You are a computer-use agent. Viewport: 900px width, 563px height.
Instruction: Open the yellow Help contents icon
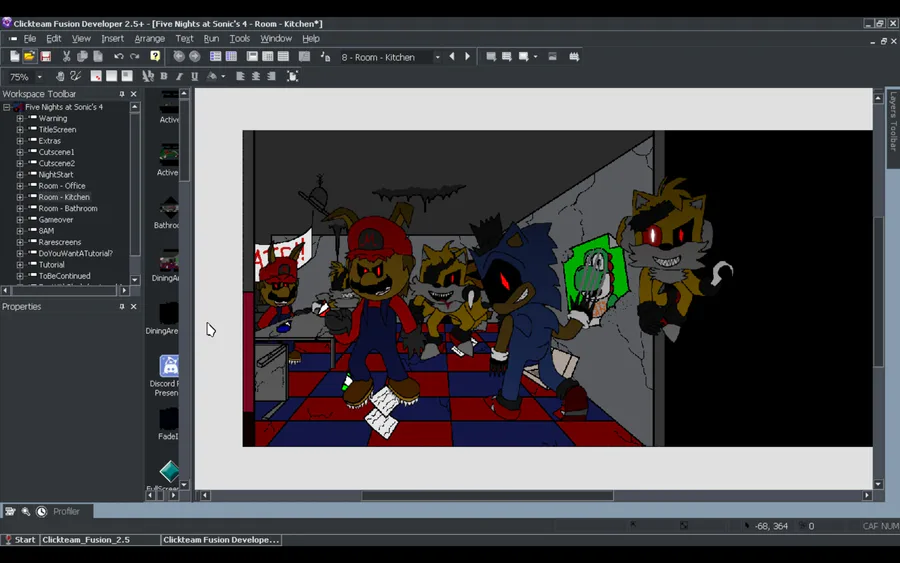[x=155, y=56]
